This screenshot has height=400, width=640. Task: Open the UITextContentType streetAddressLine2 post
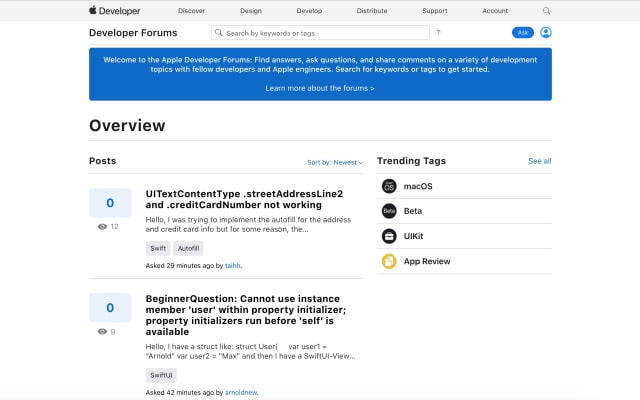click(244, 200)
